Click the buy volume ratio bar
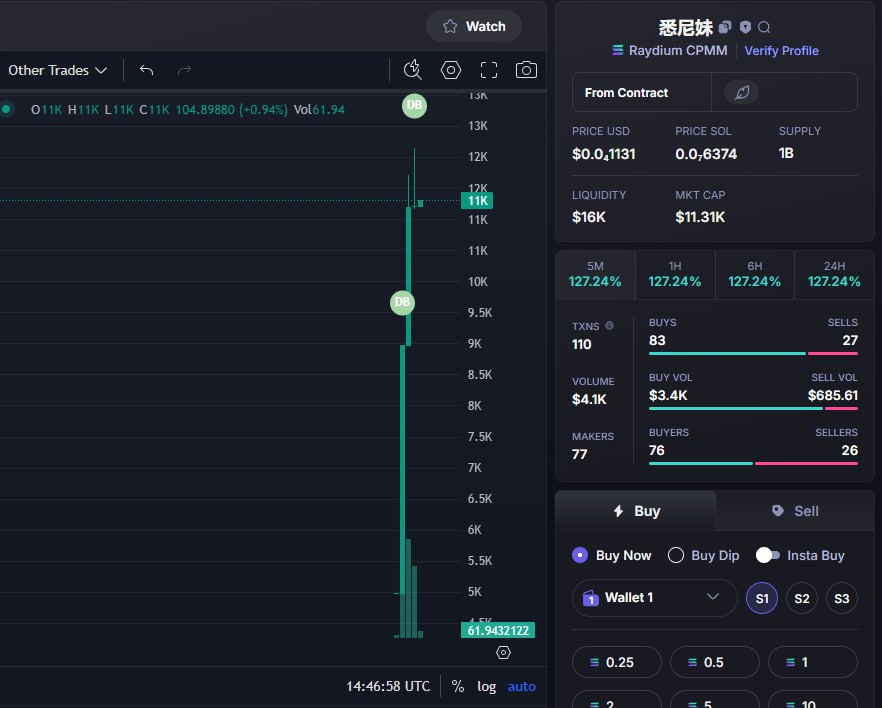 click(753, 409)
